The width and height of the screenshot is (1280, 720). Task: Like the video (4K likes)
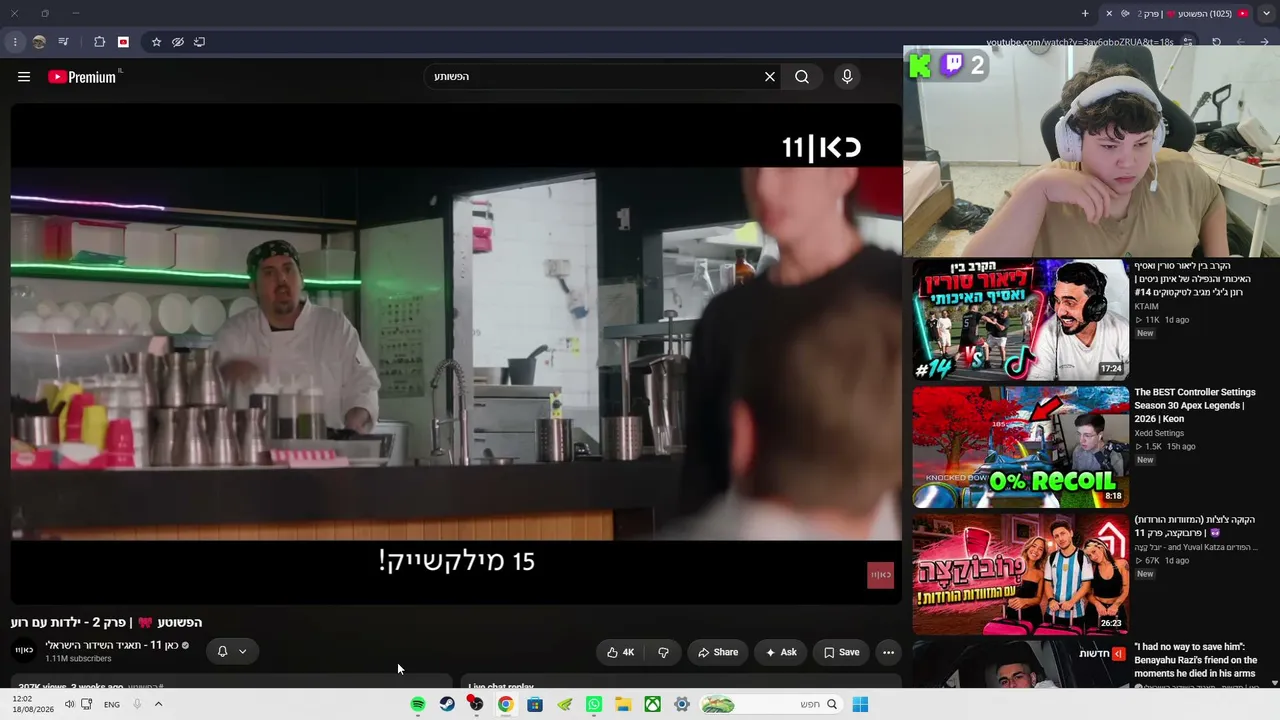pyautogui.click(x=620, y=652)
